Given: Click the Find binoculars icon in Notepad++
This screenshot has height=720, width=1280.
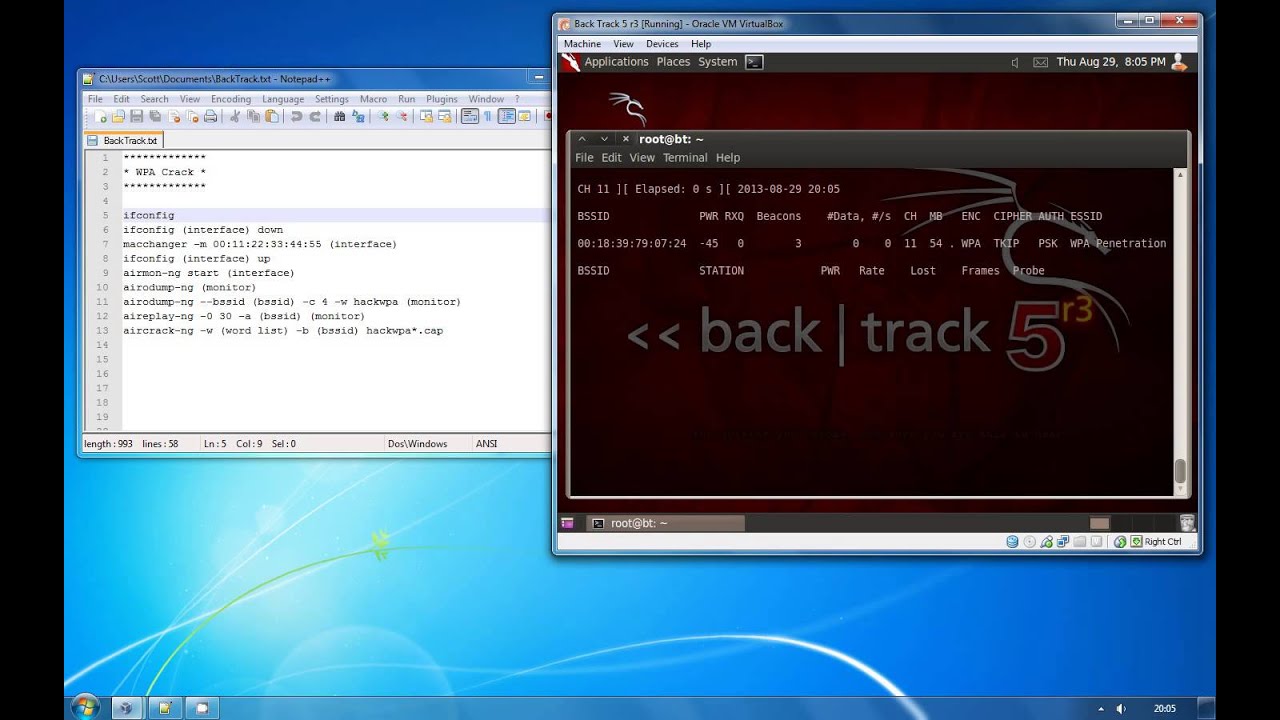Looking at the screenshot, I should point(340,116).
